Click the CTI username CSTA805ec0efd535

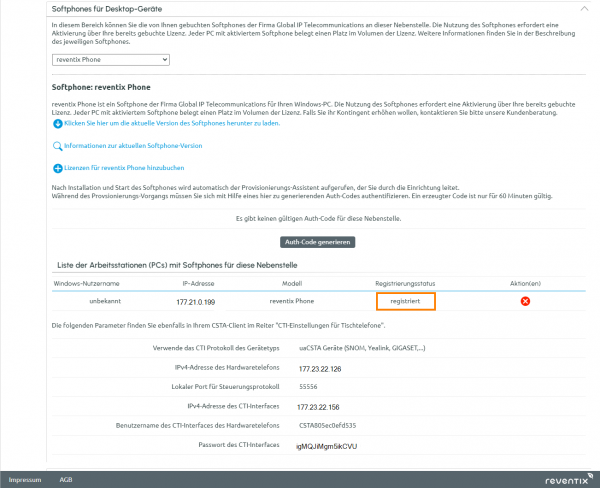(327, 426)
